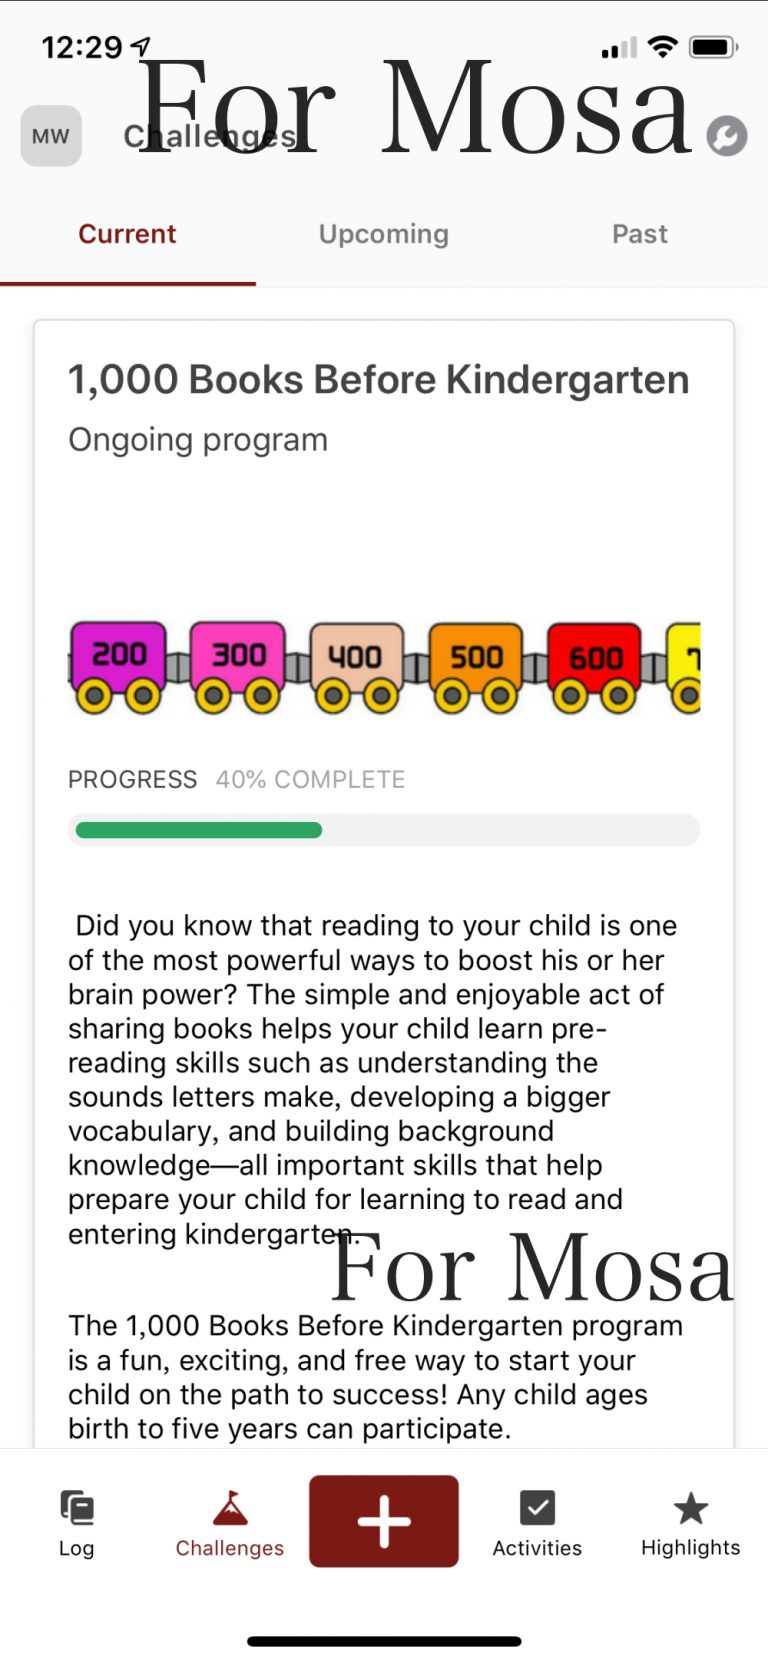The image size is (768, 1663).
Task: Tap the program description paragraph
Action: pos(370,1079)
